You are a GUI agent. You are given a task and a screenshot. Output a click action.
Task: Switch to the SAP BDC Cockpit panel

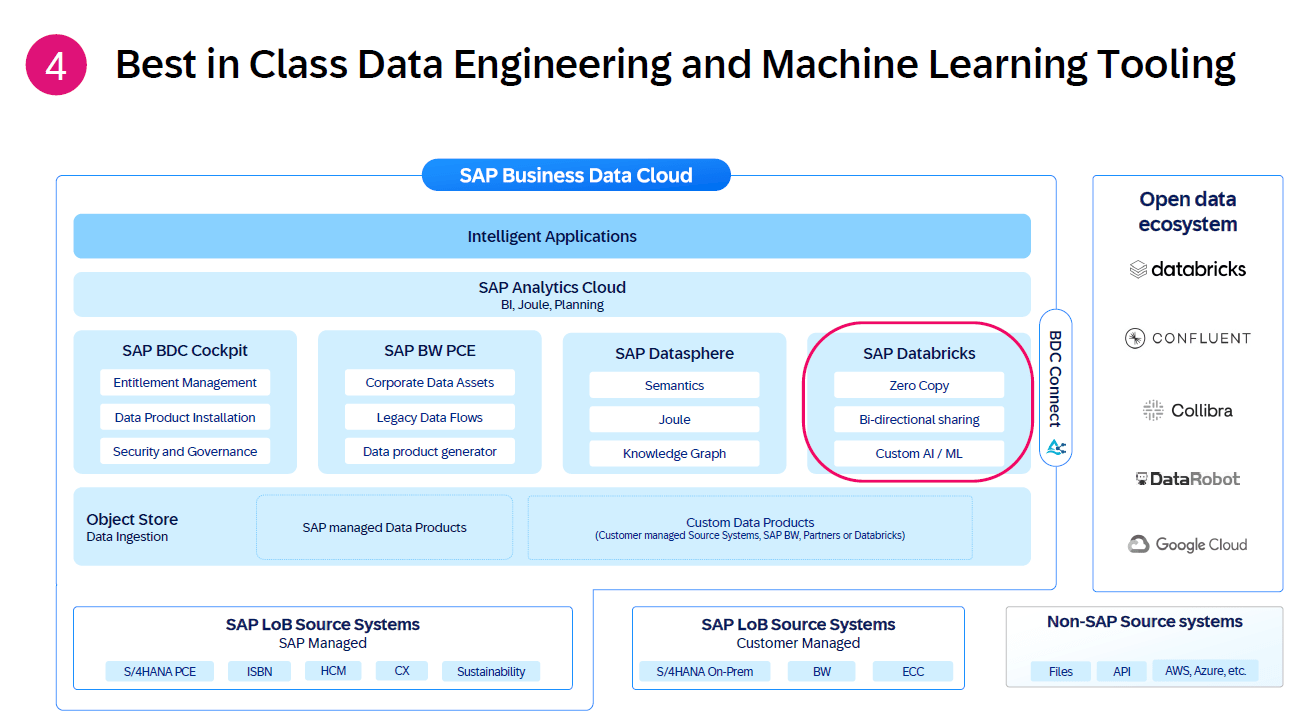pos(185,350)
